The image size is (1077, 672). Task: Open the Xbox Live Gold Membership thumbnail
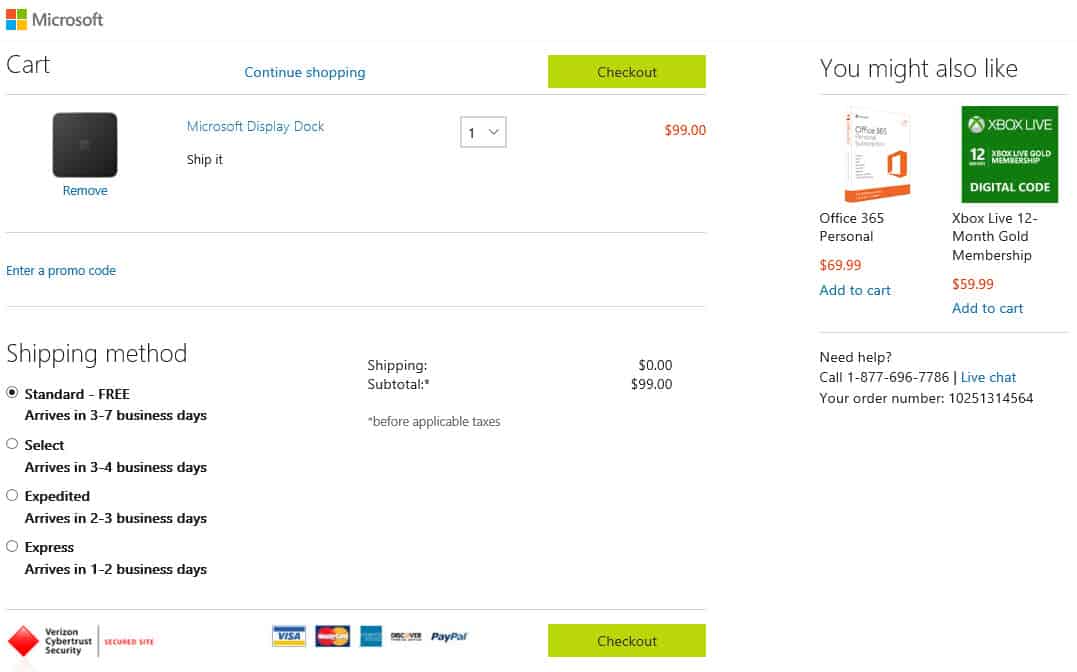click(x=1010, y=155)
